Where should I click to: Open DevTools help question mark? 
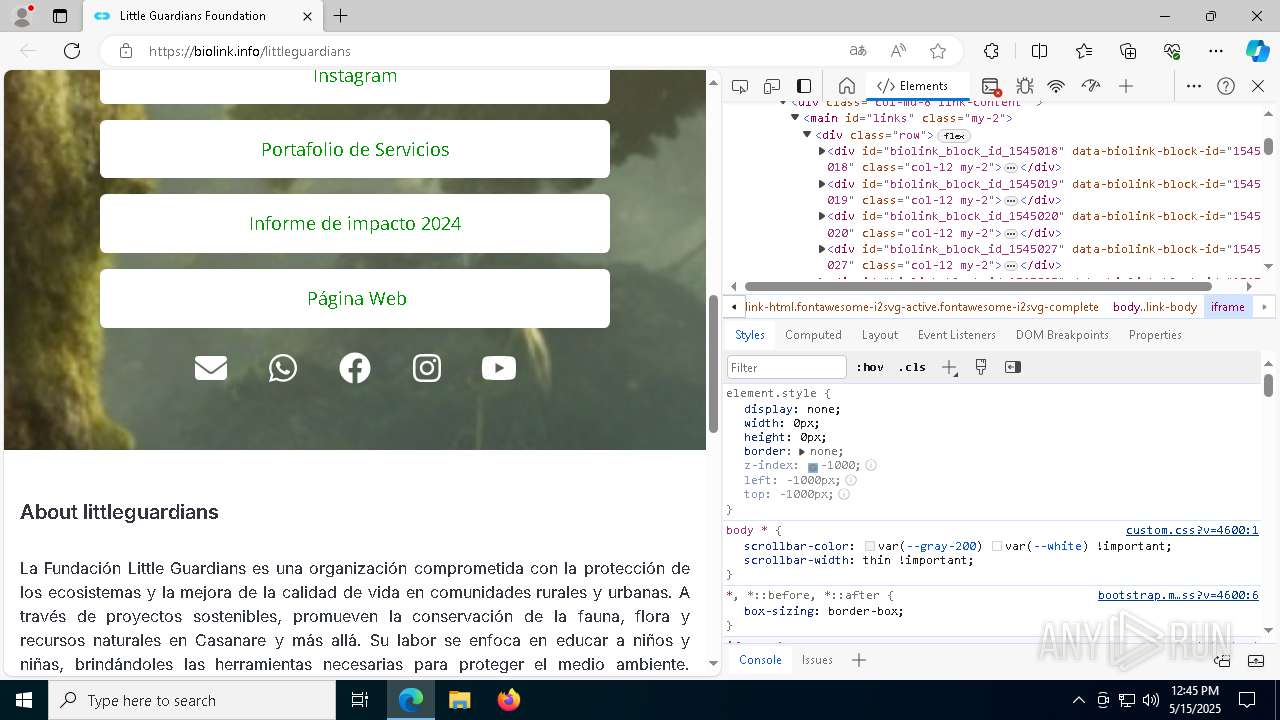click(1226, 86)
